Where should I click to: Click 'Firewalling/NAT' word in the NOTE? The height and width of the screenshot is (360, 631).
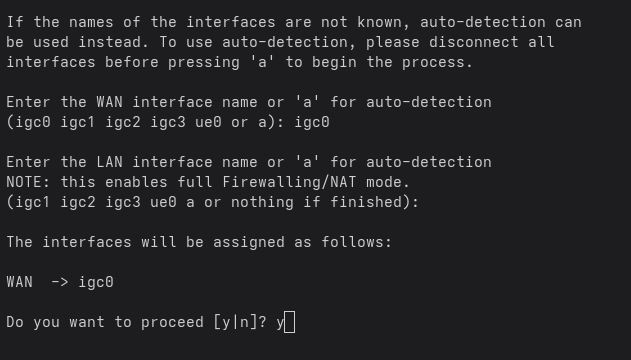(x=289, y=182)
